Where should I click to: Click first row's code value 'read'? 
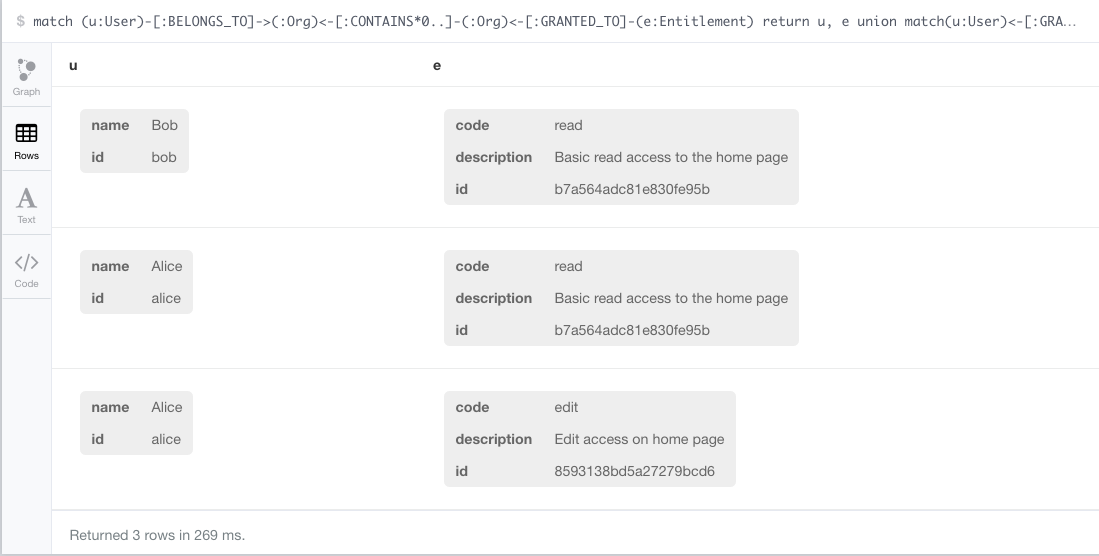click(x=568, y=125)
